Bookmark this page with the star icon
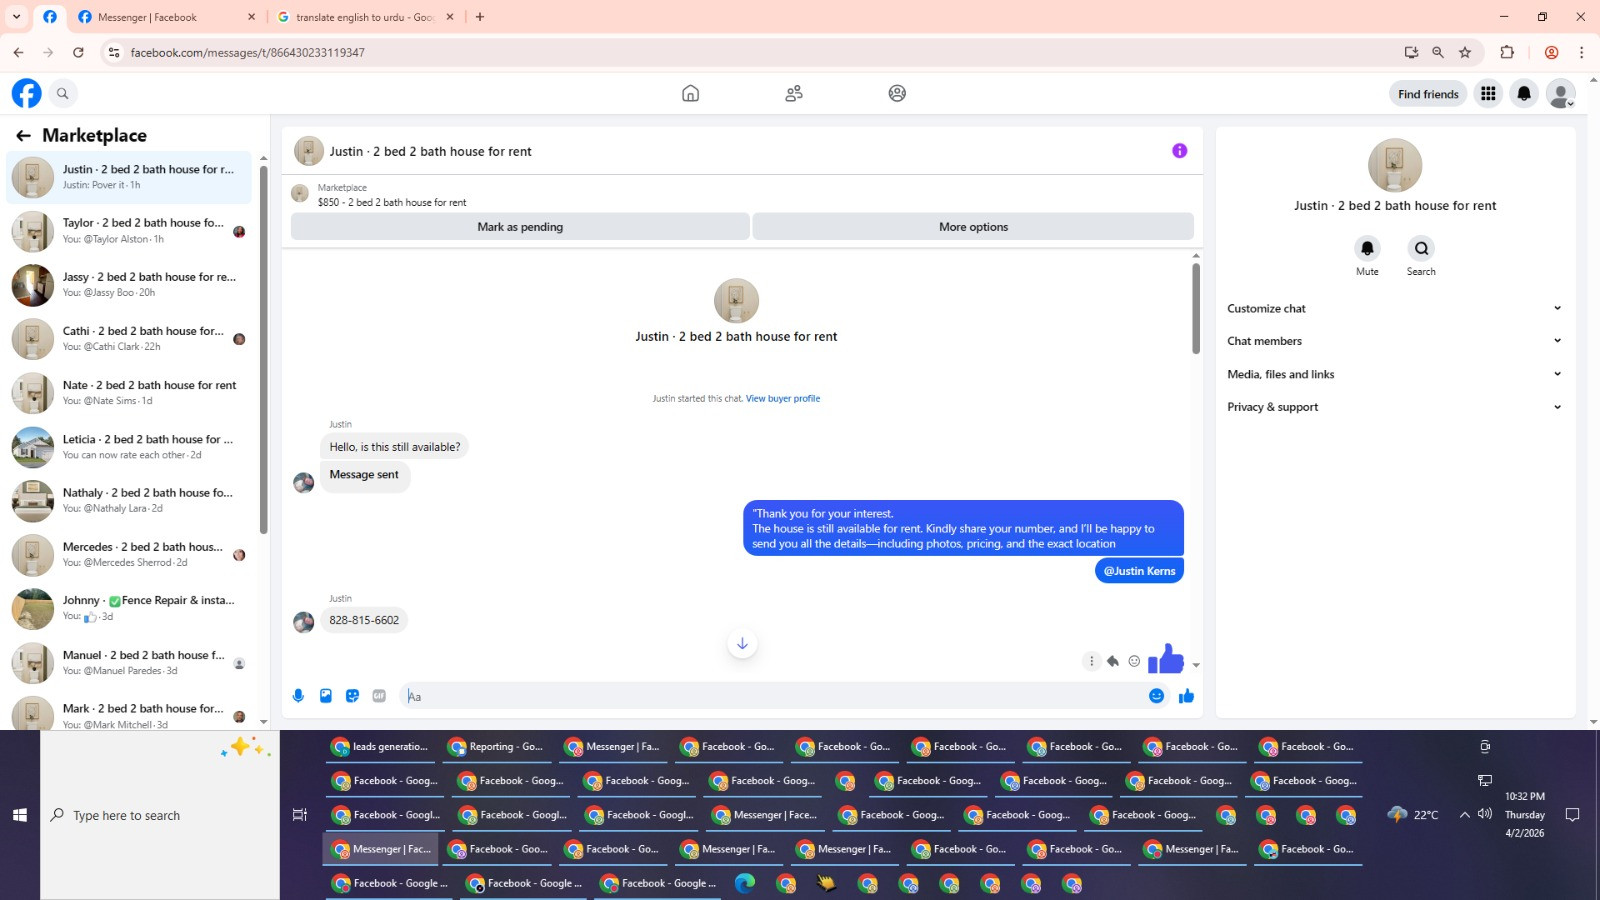The height and width of the screenshot is (900, 1600). coord(1465,52)
